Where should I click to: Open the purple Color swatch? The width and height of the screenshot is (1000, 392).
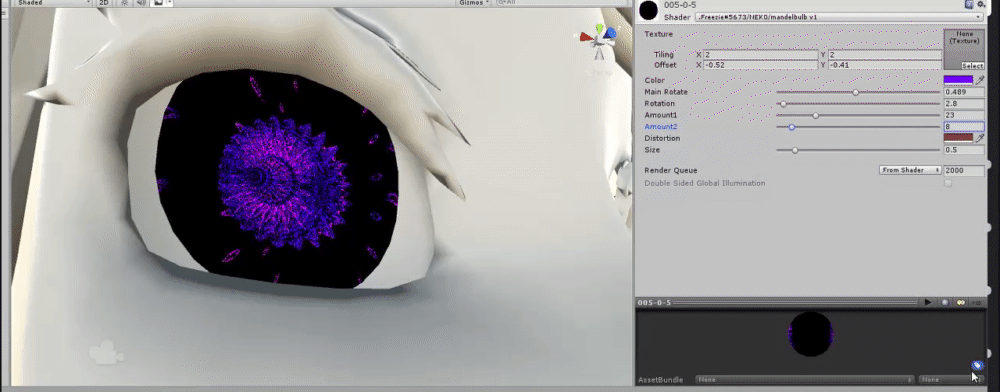click(959, 80)
